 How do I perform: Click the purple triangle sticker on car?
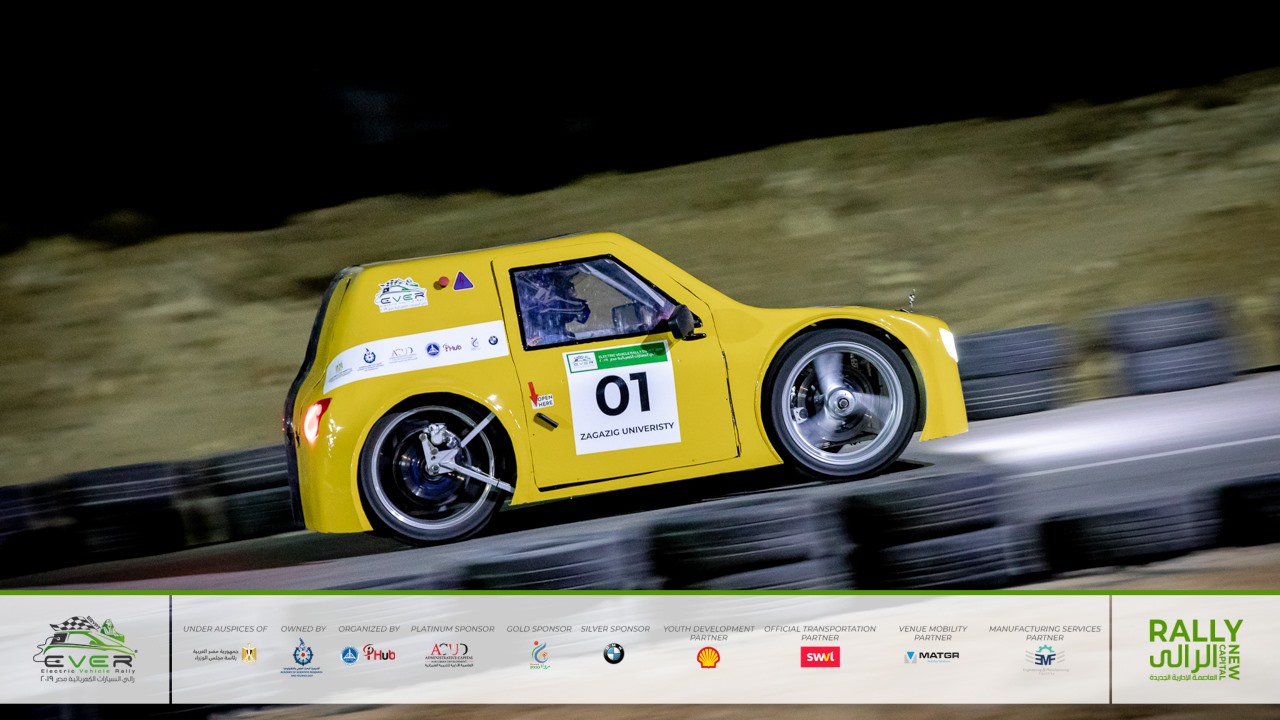pyautogui.click(x=462, y=281)
